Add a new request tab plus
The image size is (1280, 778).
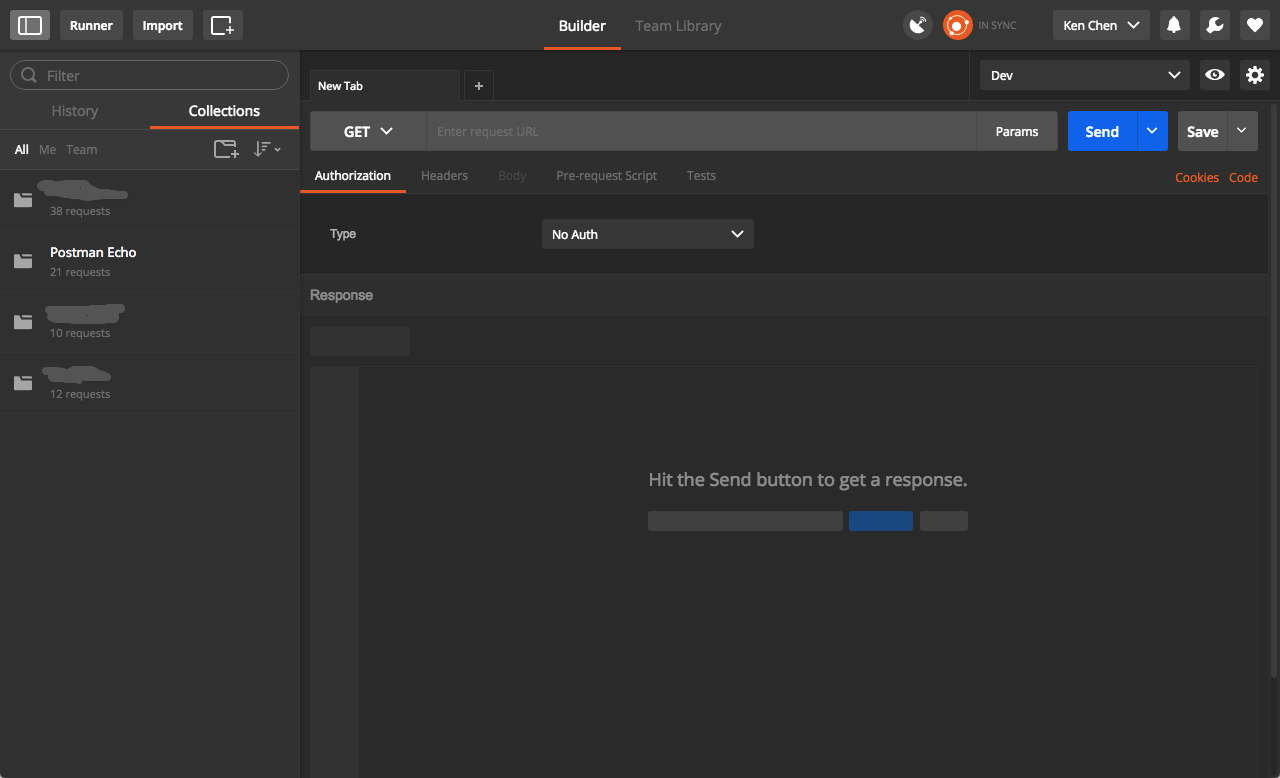[x=478, y=86]
